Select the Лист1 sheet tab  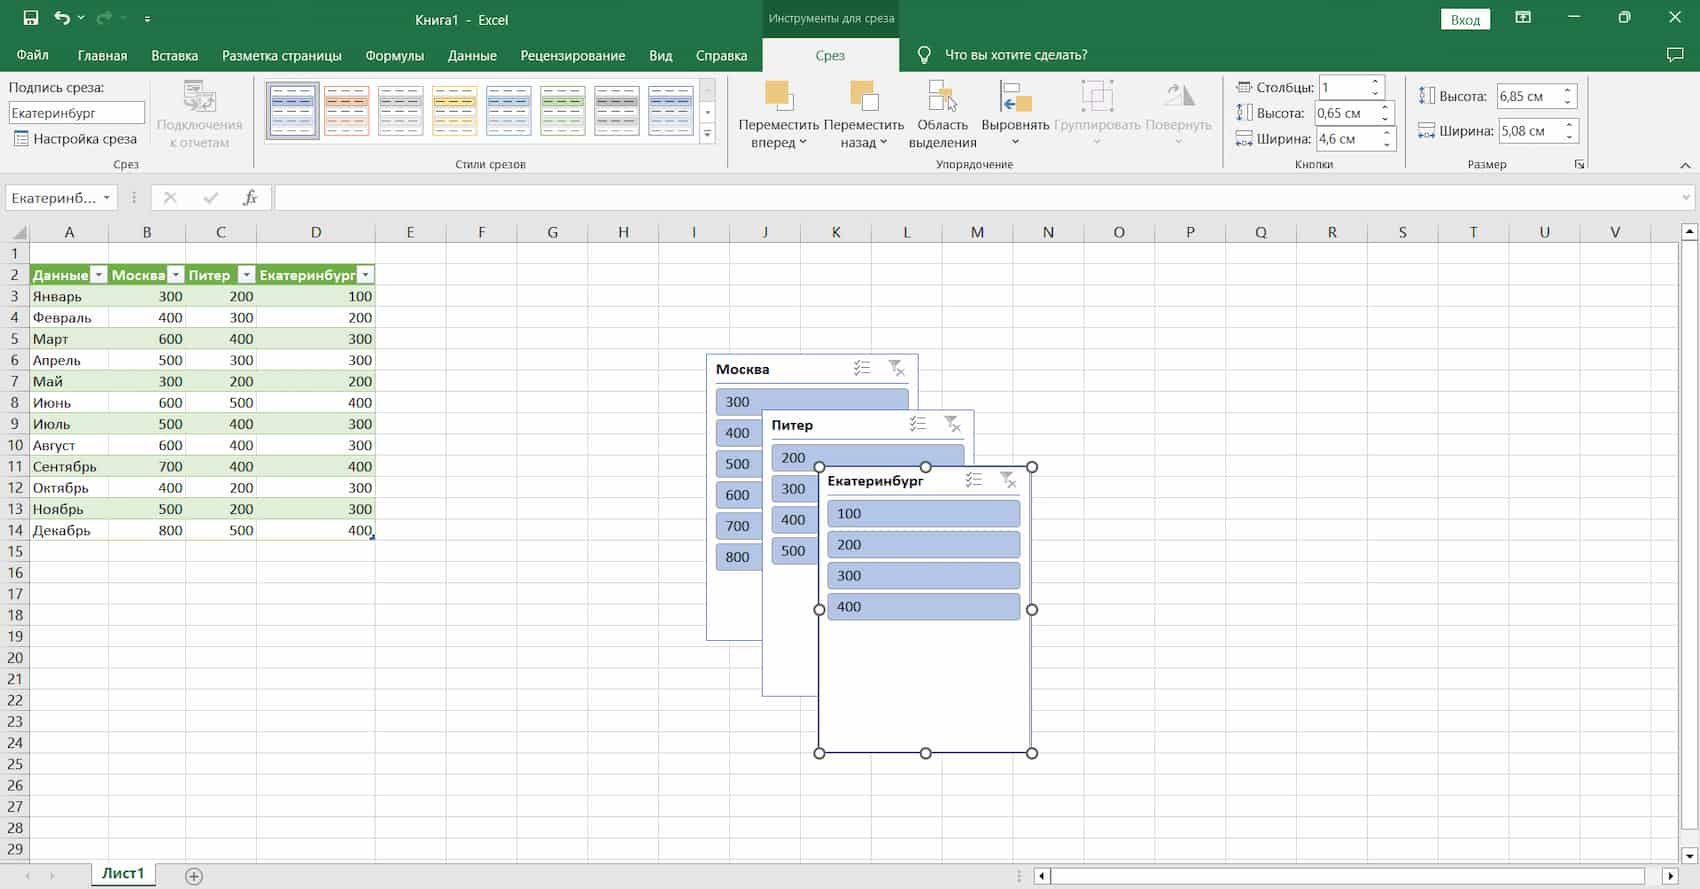123,873
